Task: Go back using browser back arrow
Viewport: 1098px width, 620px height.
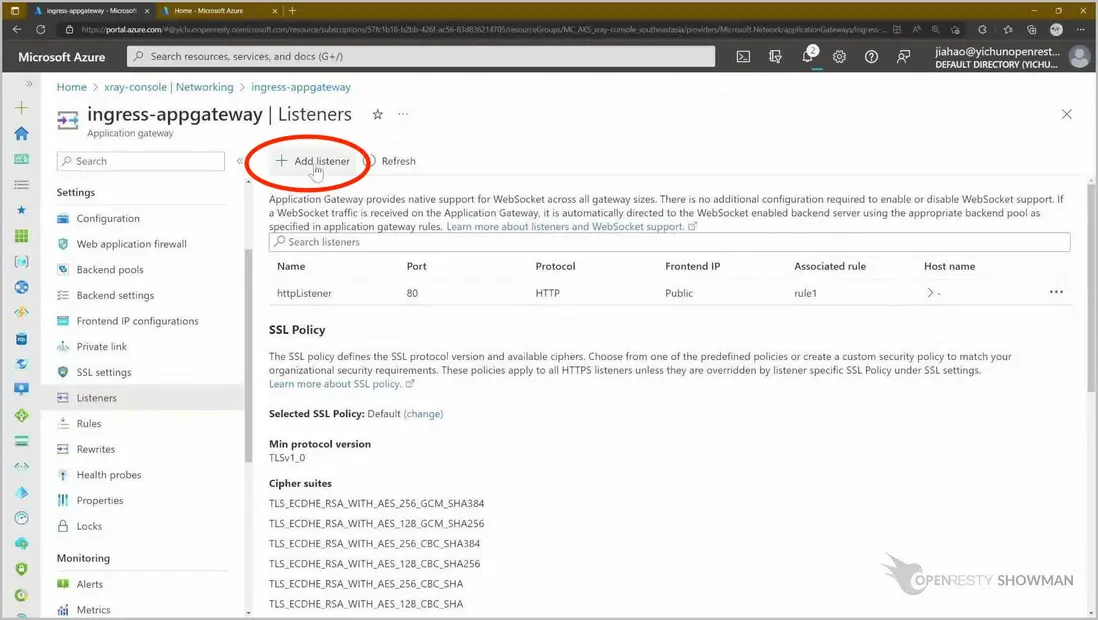Action: coord(17,29)
